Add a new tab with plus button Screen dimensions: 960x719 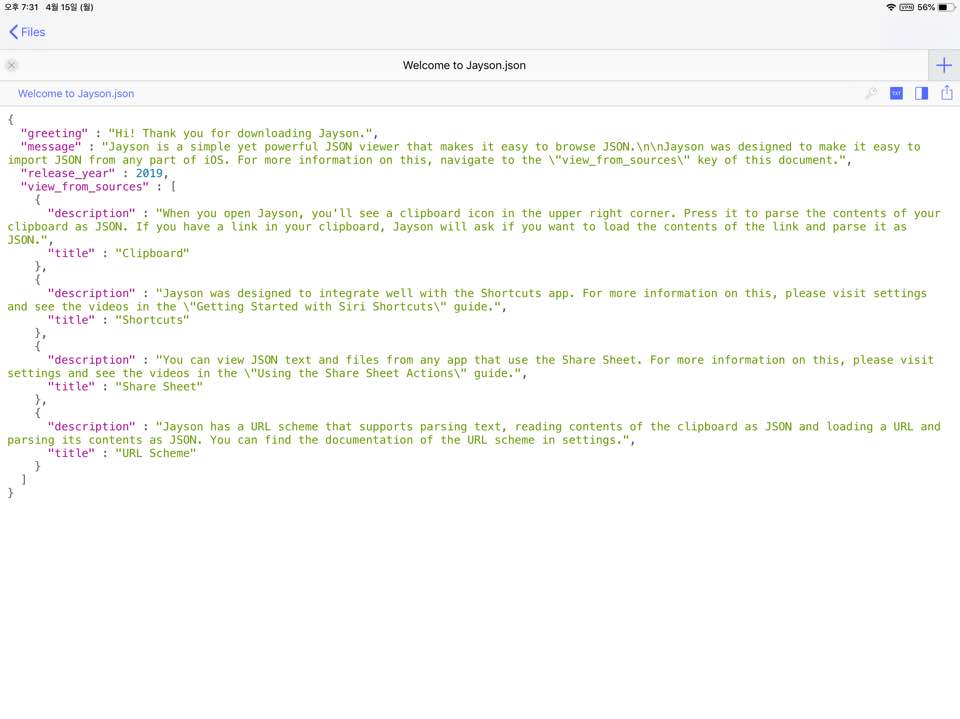[944, 65]
